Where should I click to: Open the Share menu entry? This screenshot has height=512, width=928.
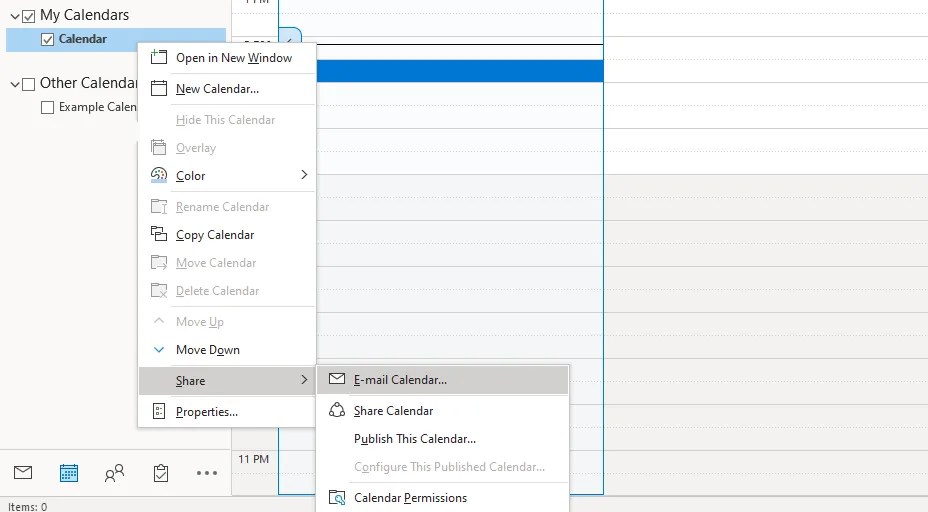227,380
